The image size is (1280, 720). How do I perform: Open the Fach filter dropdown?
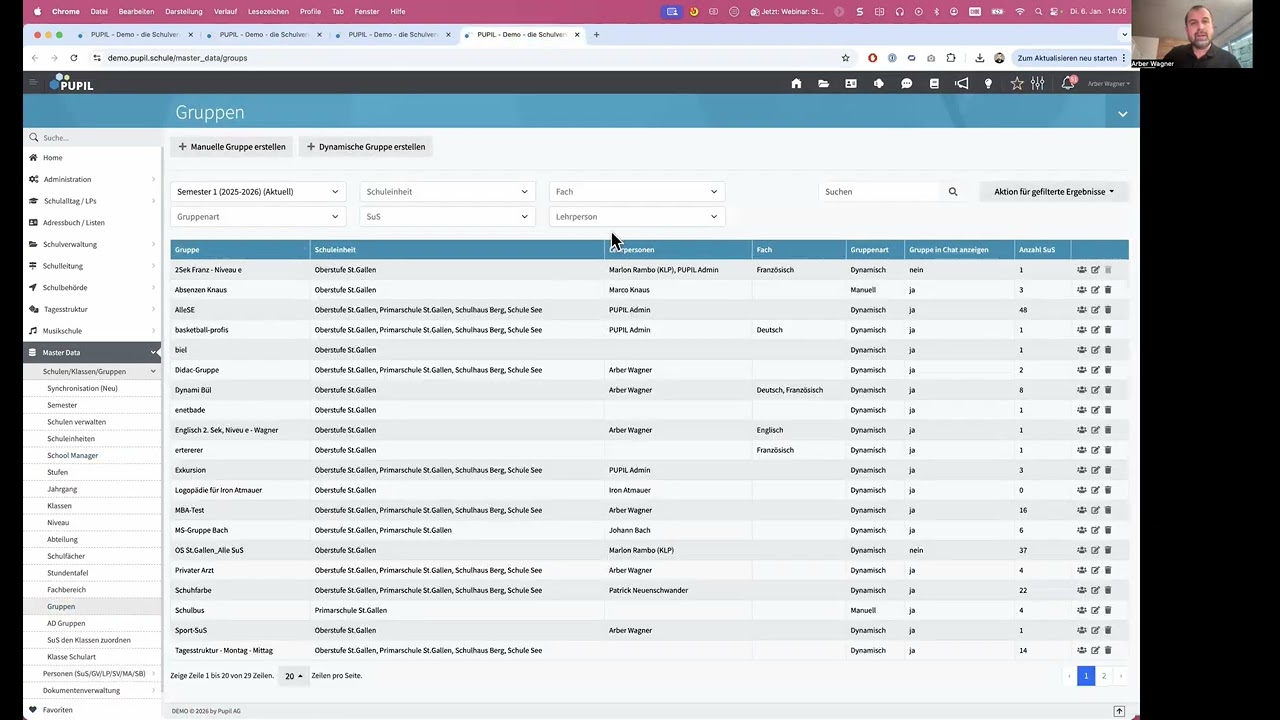(x=637, y=192)
